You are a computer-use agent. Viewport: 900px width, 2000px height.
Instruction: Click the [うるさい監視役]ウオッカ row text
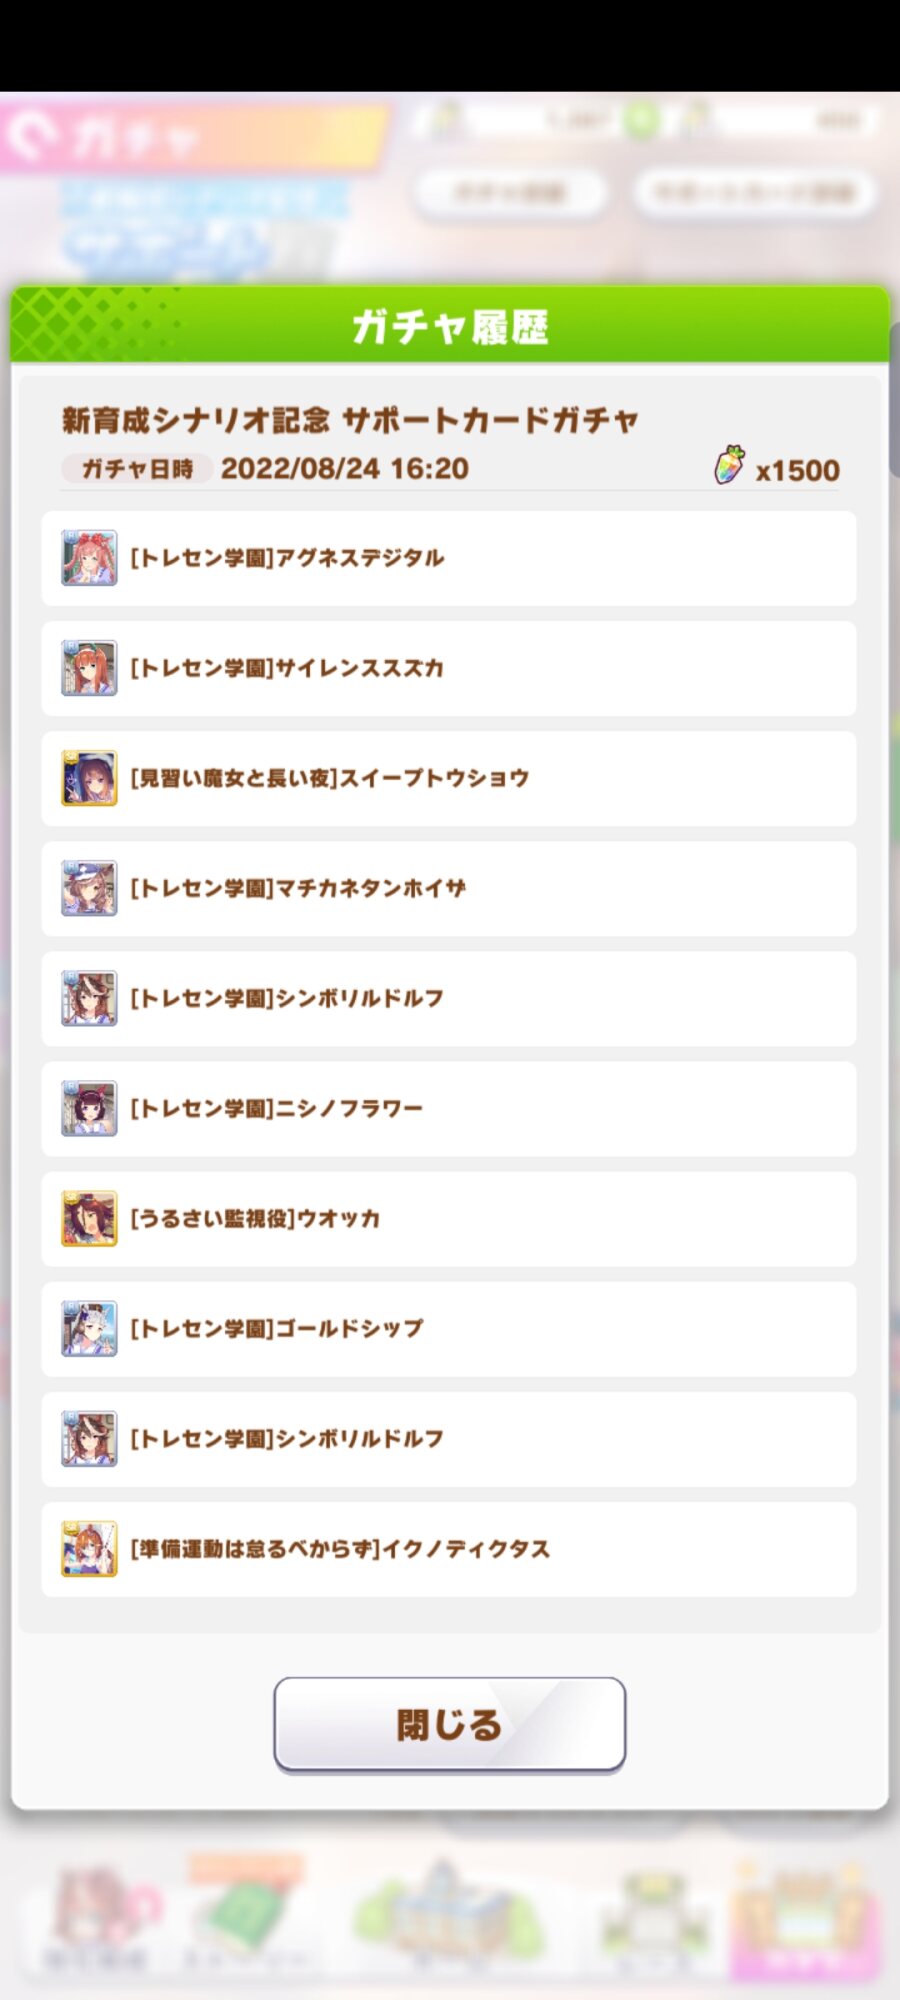[255, 1218]
